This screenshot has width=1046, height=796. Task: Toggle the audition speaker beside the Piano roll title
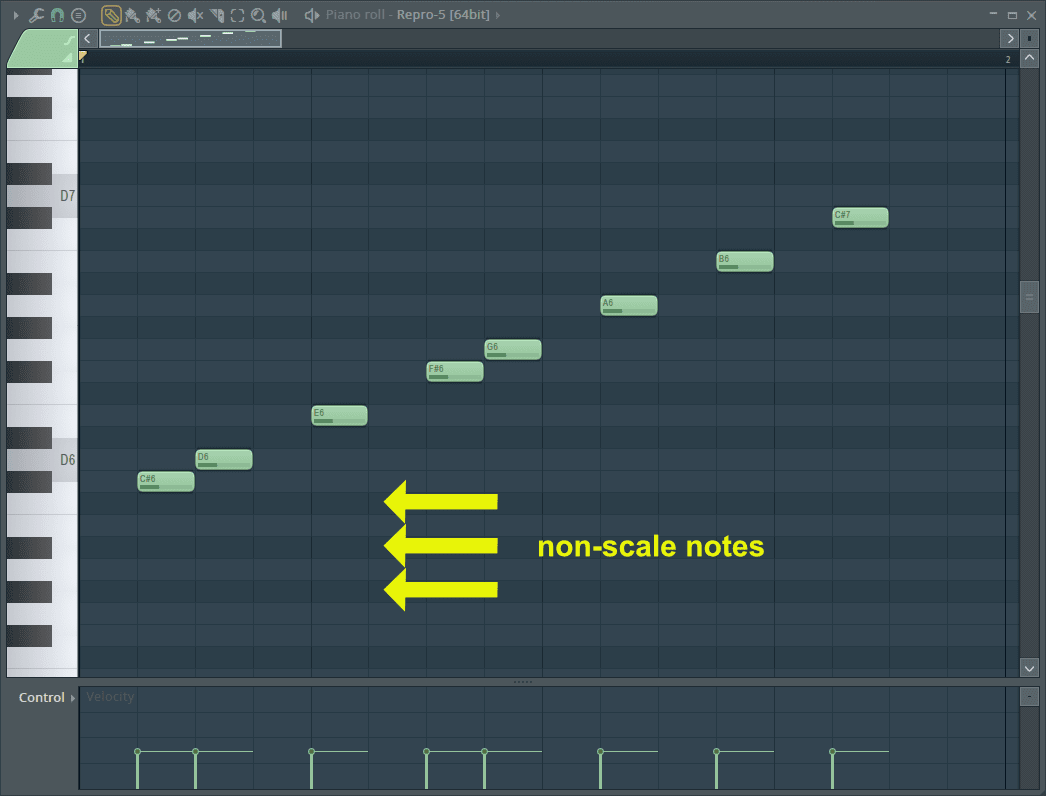click(x=310, y=15)
